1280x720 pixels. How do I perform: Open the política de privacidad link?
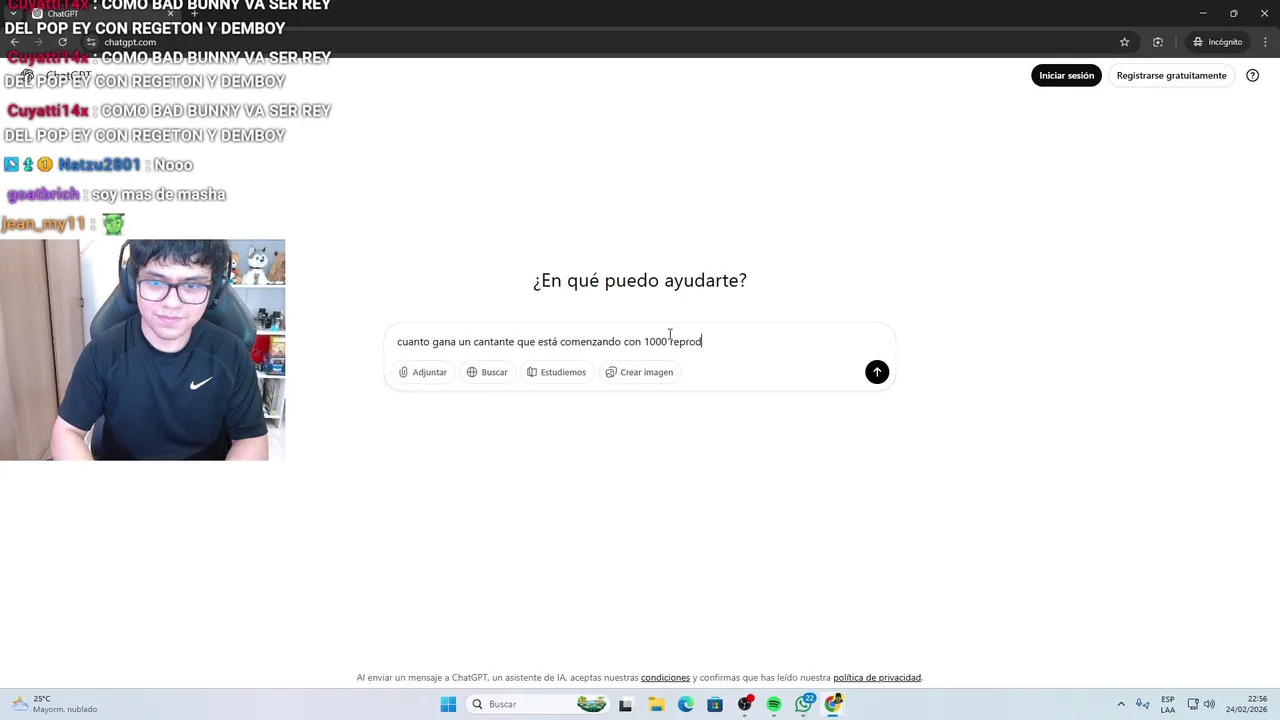tap(877, 677)
